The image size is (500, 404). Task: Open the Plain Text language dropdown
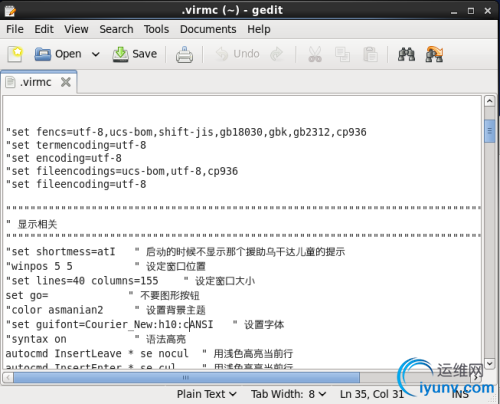coord(207,394)
